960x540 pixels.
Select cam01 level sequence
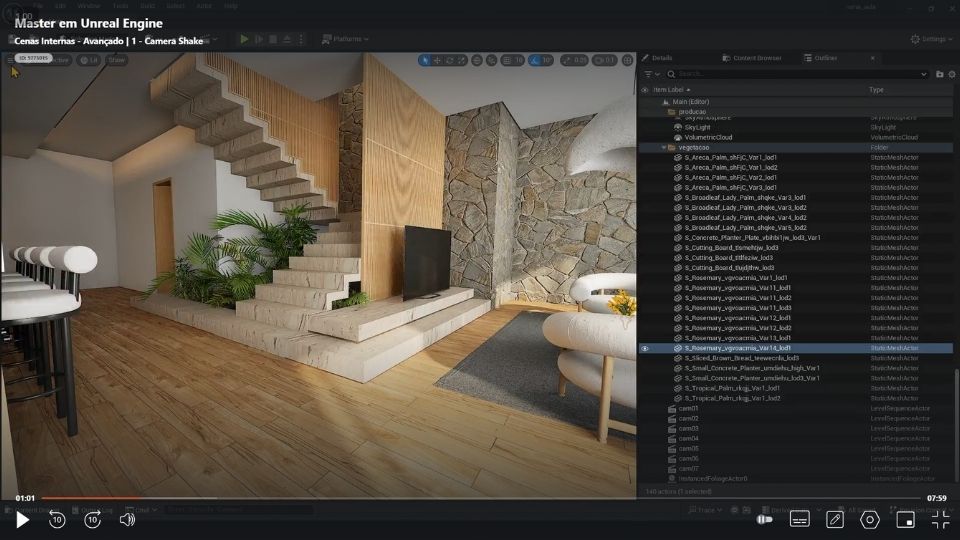pyautogui.click(x=796, y=408)
